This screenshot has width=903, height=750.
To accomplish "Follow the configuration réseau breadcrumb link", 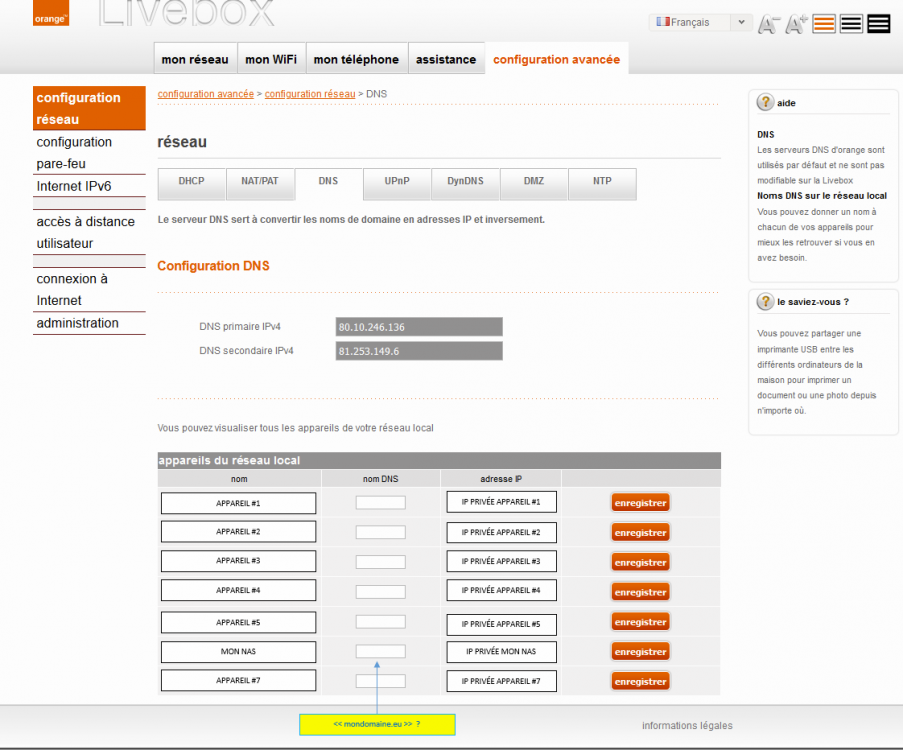I will (x=310, y=93).
